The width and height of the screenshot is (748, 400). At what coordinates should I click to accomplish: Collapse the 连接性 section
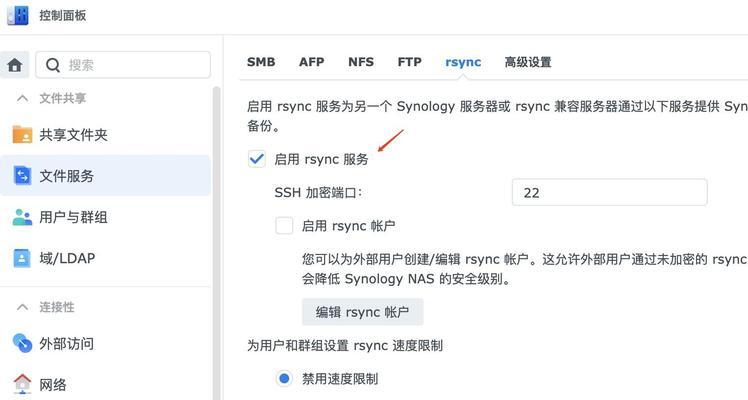[x=21, y=307]
